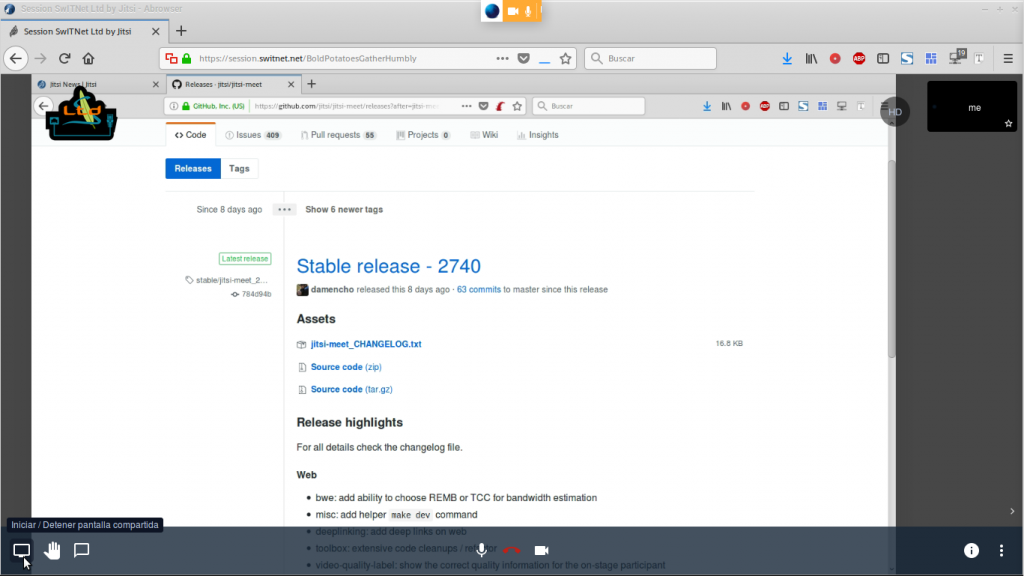
Task: Open the 'Stable release - 2740' title link
Action: pos(389,266)
